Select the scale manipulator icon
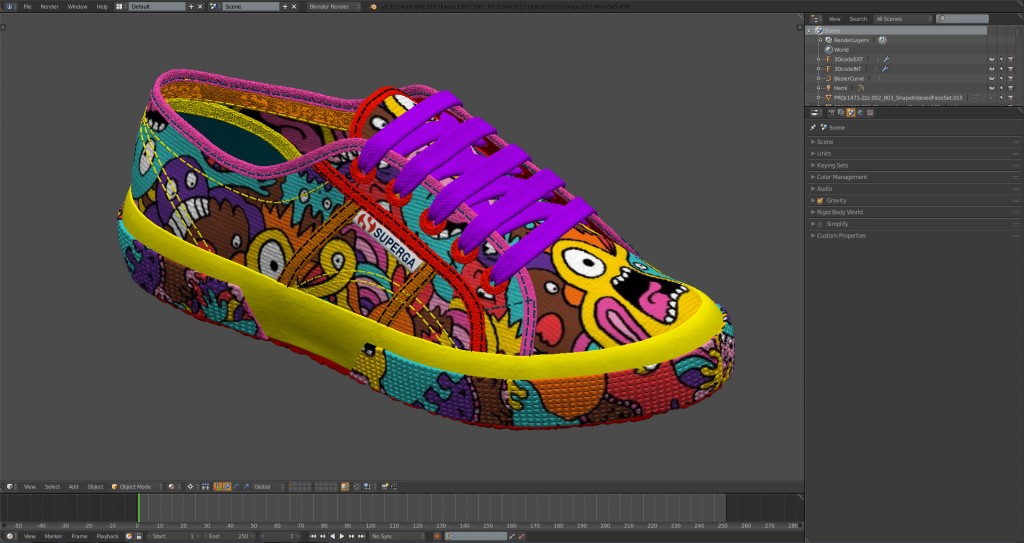1024x543 pixels. click(246, 487)
